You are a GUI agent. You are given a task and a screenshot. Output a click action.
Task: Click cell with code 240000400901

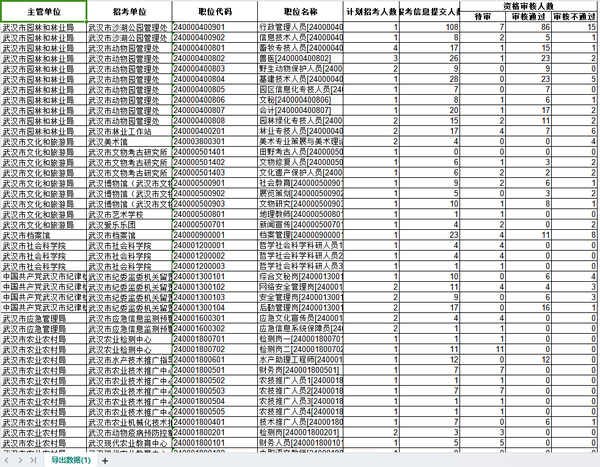coord(215,27)
